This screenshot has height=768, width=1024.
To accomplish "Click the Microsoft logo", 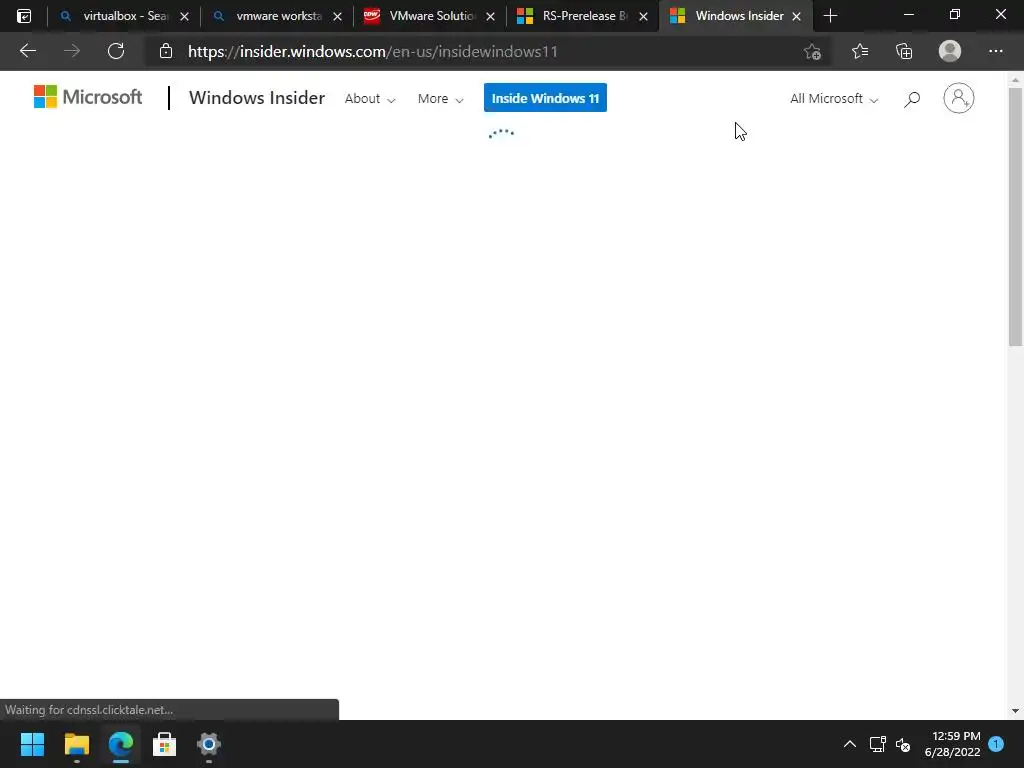I will click(x=88, y=97).
